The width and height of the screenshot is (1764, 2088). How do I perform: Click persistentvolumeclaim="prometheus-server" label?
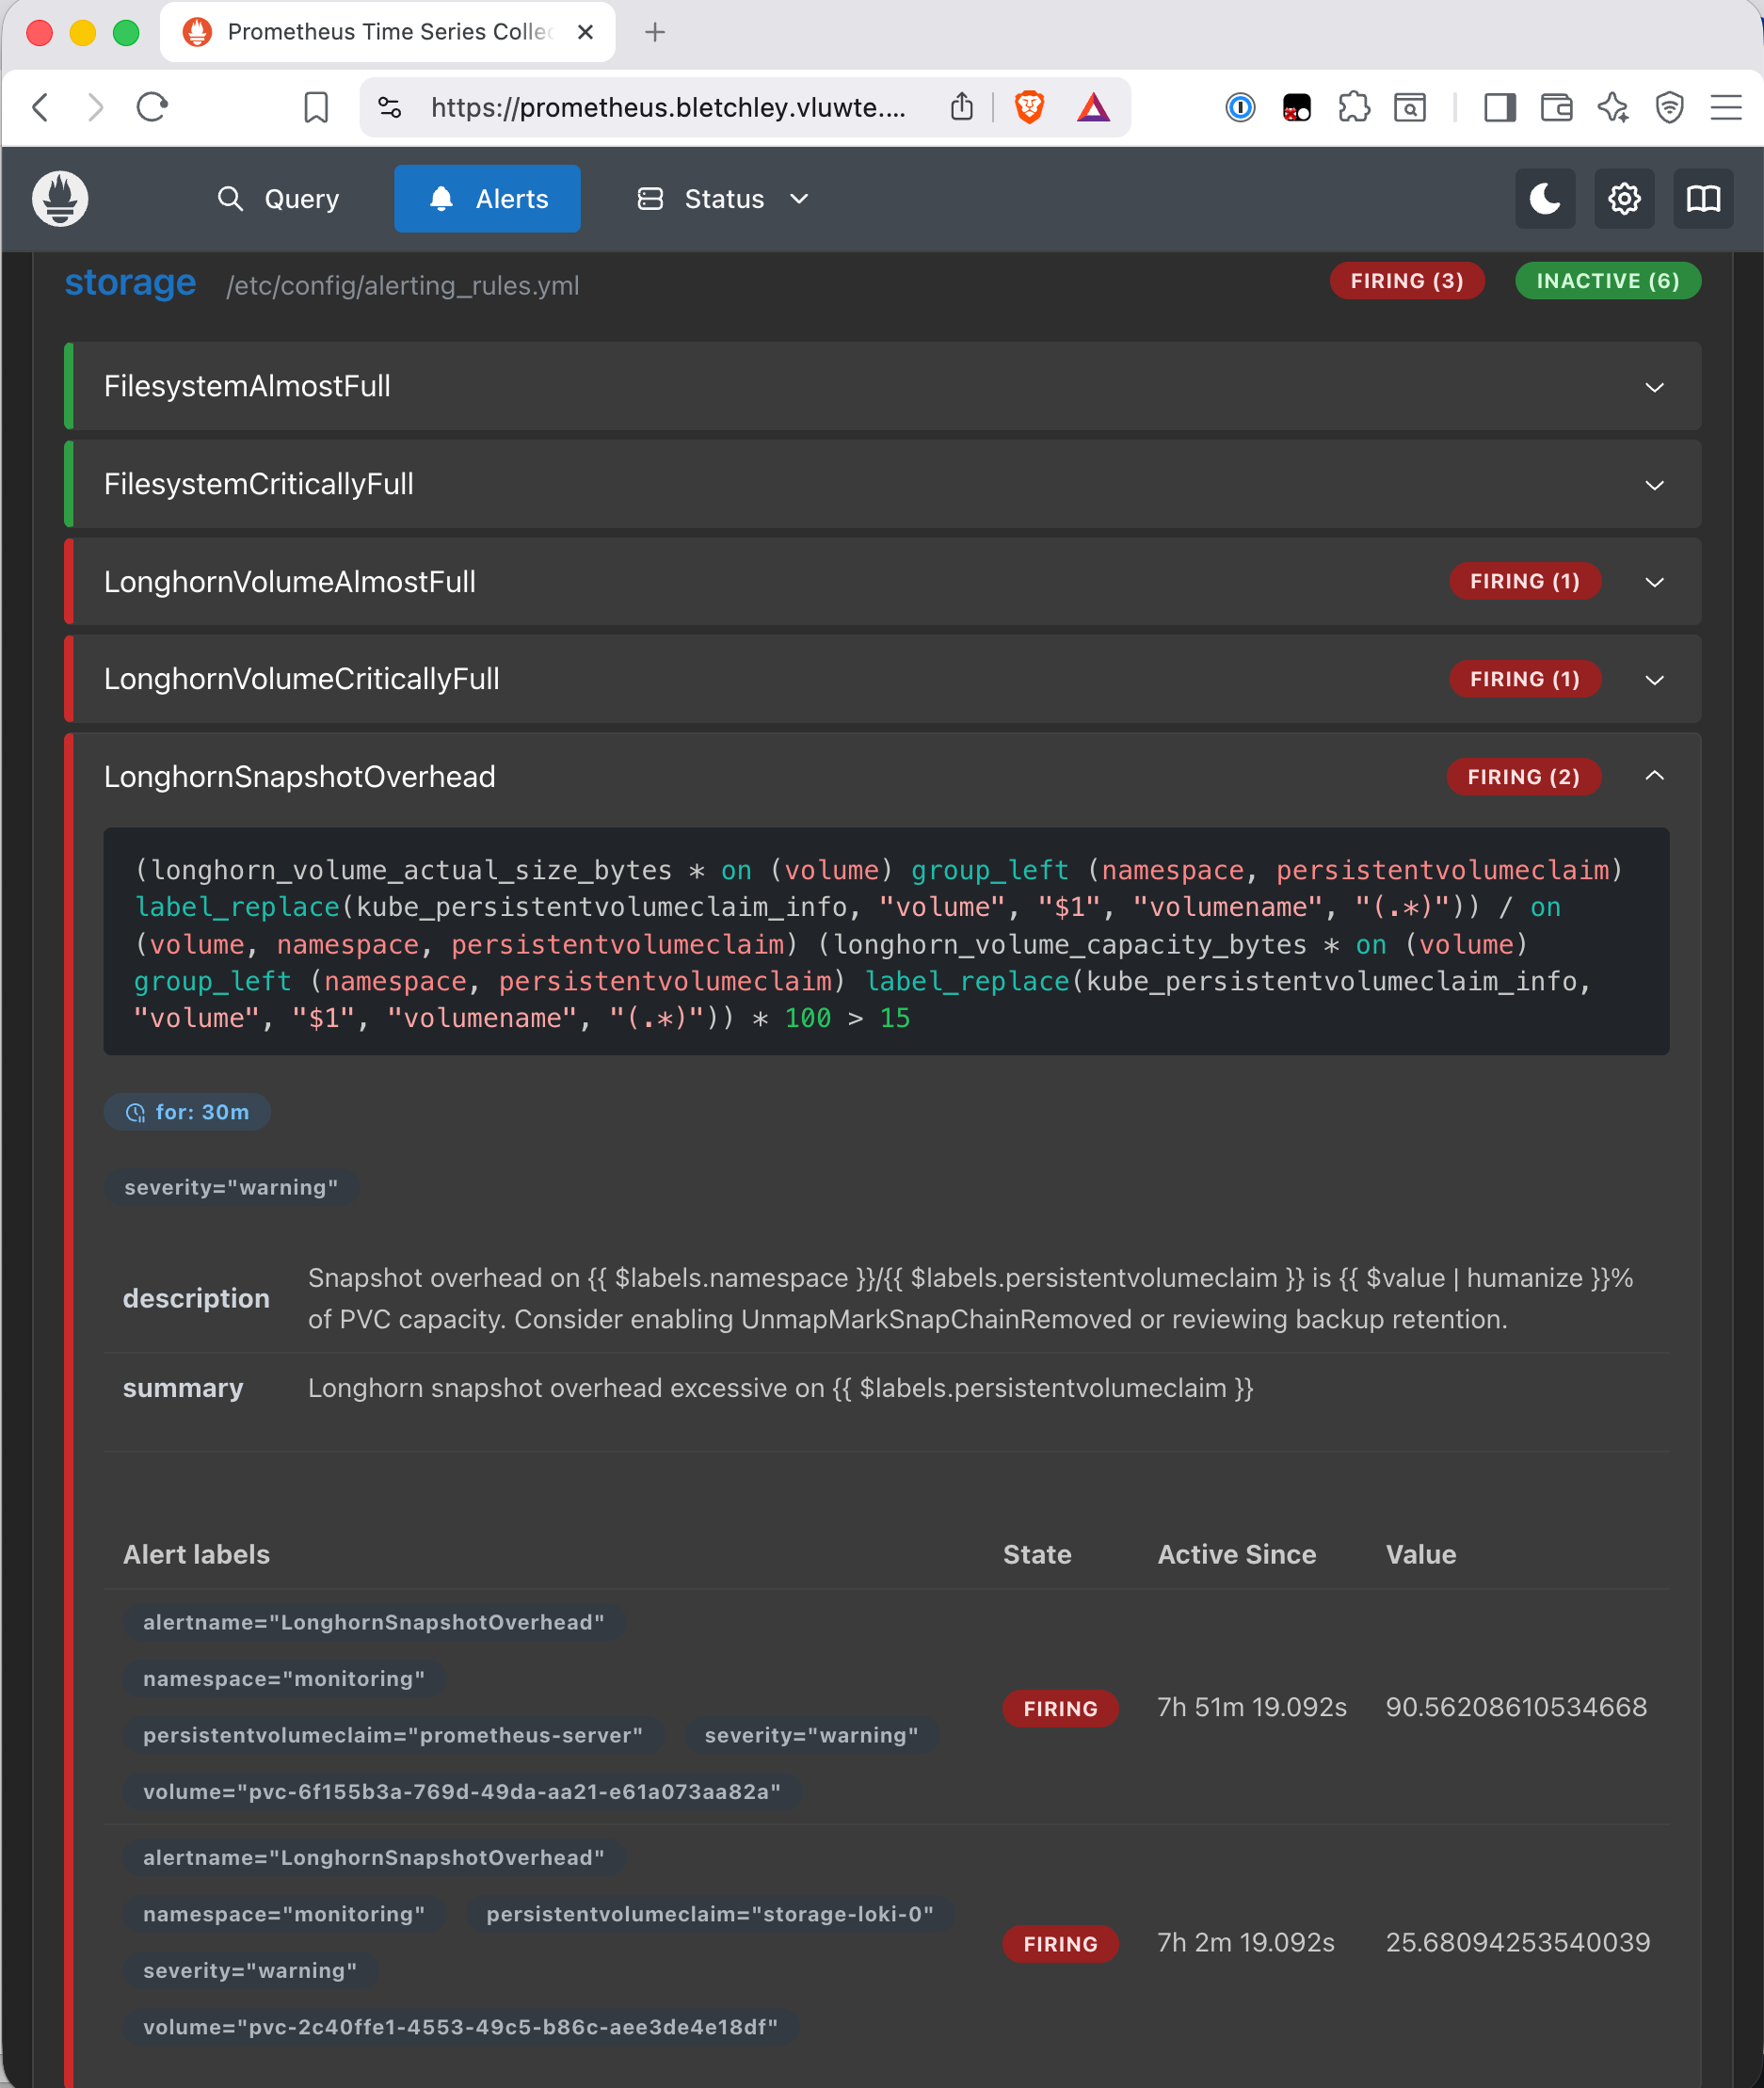(x=393, y=1735)
